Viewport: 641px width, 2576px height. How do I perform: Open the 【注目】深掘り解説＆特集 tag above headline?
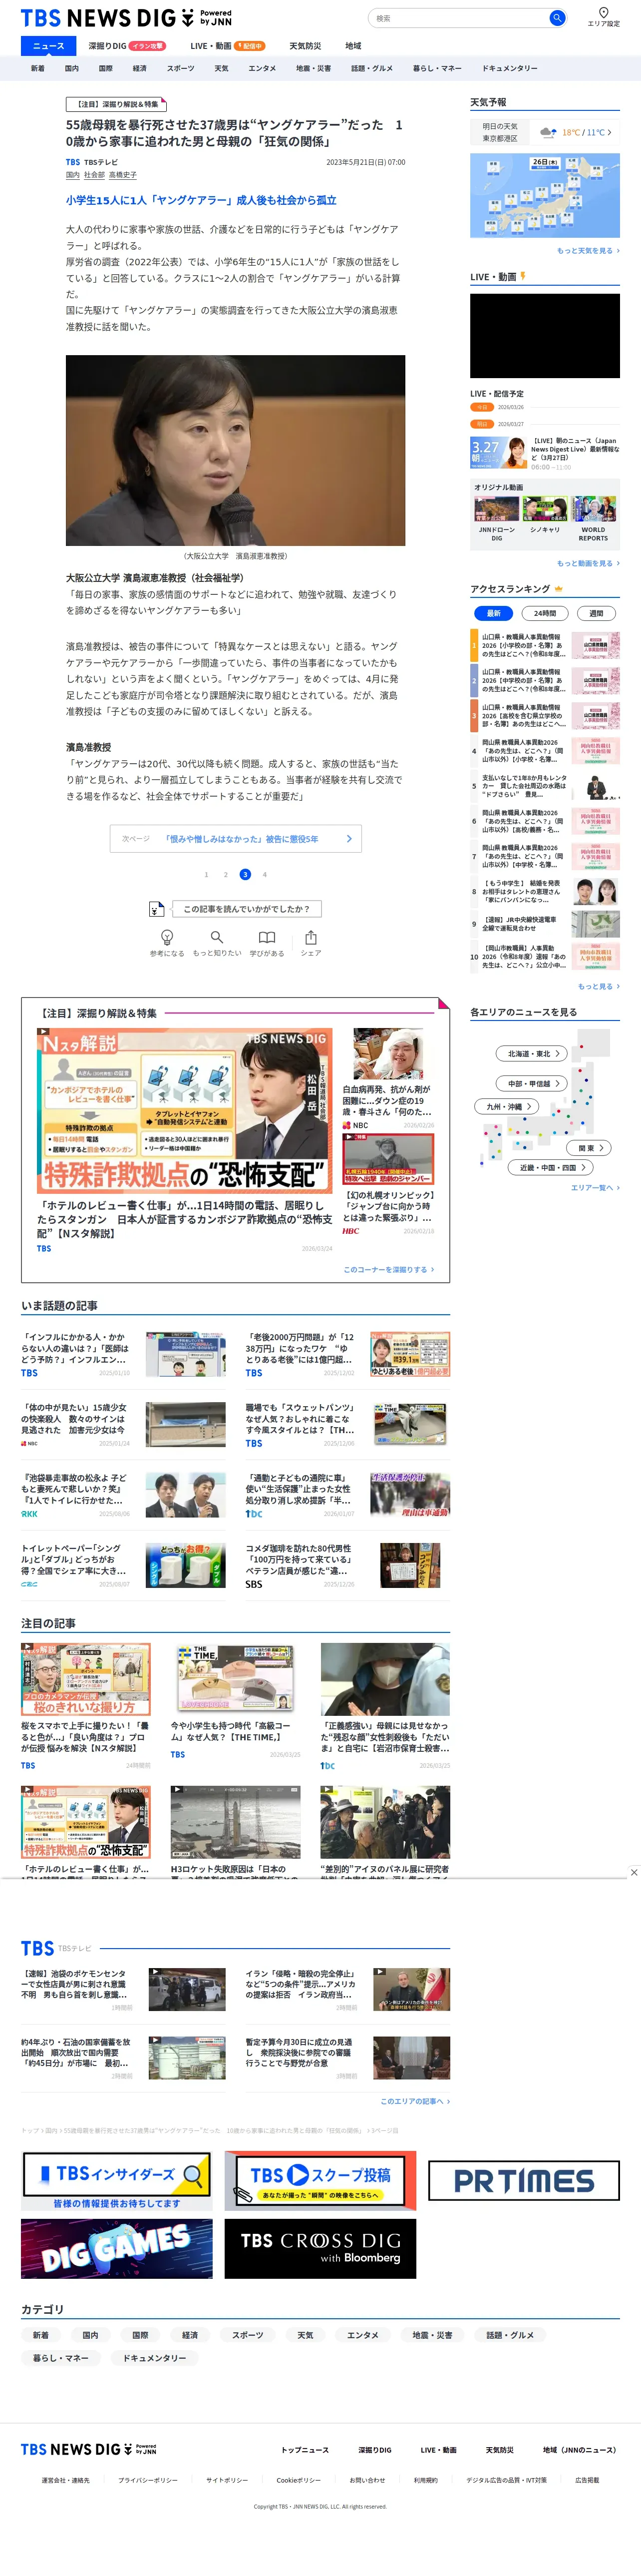tap(116, 104)
